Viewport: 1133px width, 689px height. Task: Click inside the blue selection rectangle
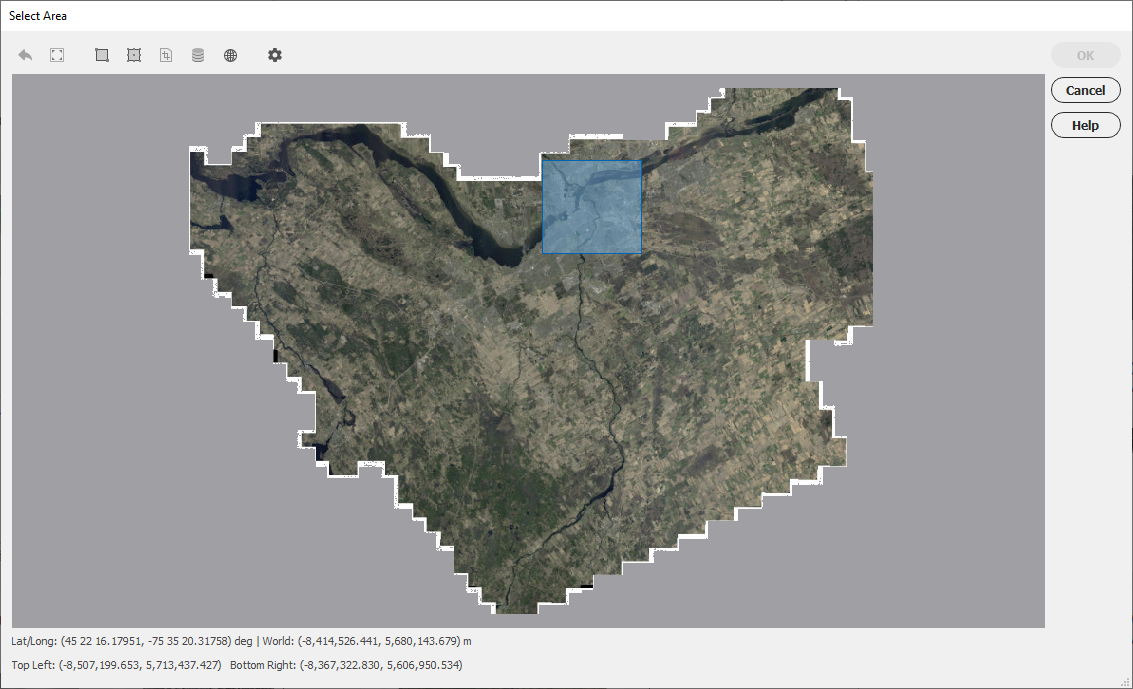592,207
